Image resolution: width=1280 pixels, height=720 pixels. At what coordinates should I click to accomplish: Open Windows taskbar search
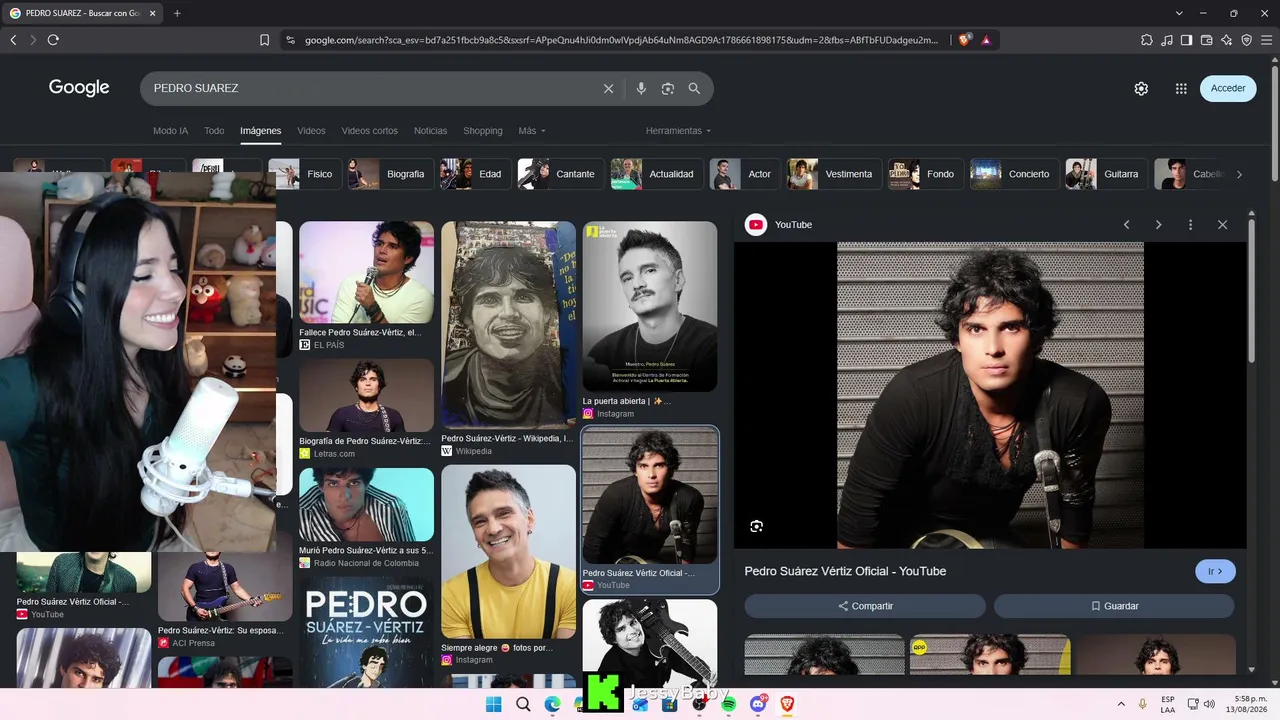pyautogui.click(x=523, y=704)
